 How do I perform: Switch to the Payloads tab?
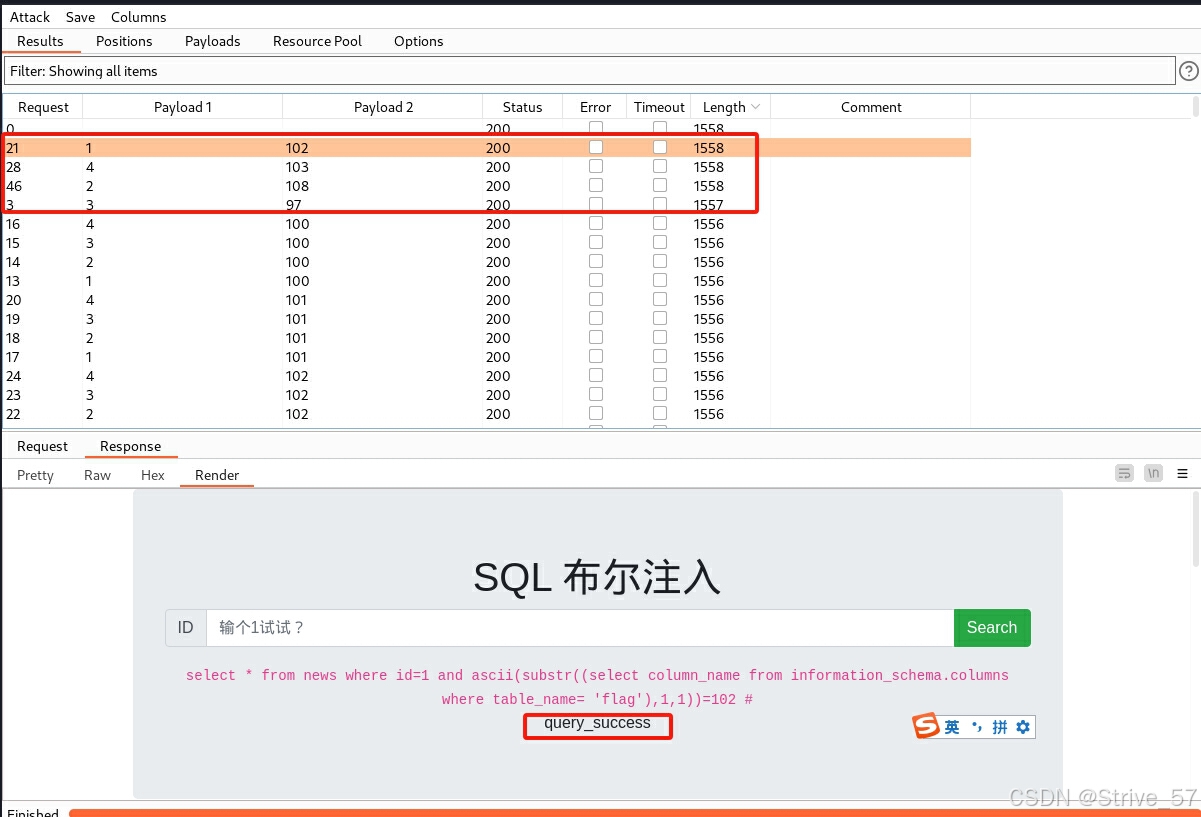[212, 41]
